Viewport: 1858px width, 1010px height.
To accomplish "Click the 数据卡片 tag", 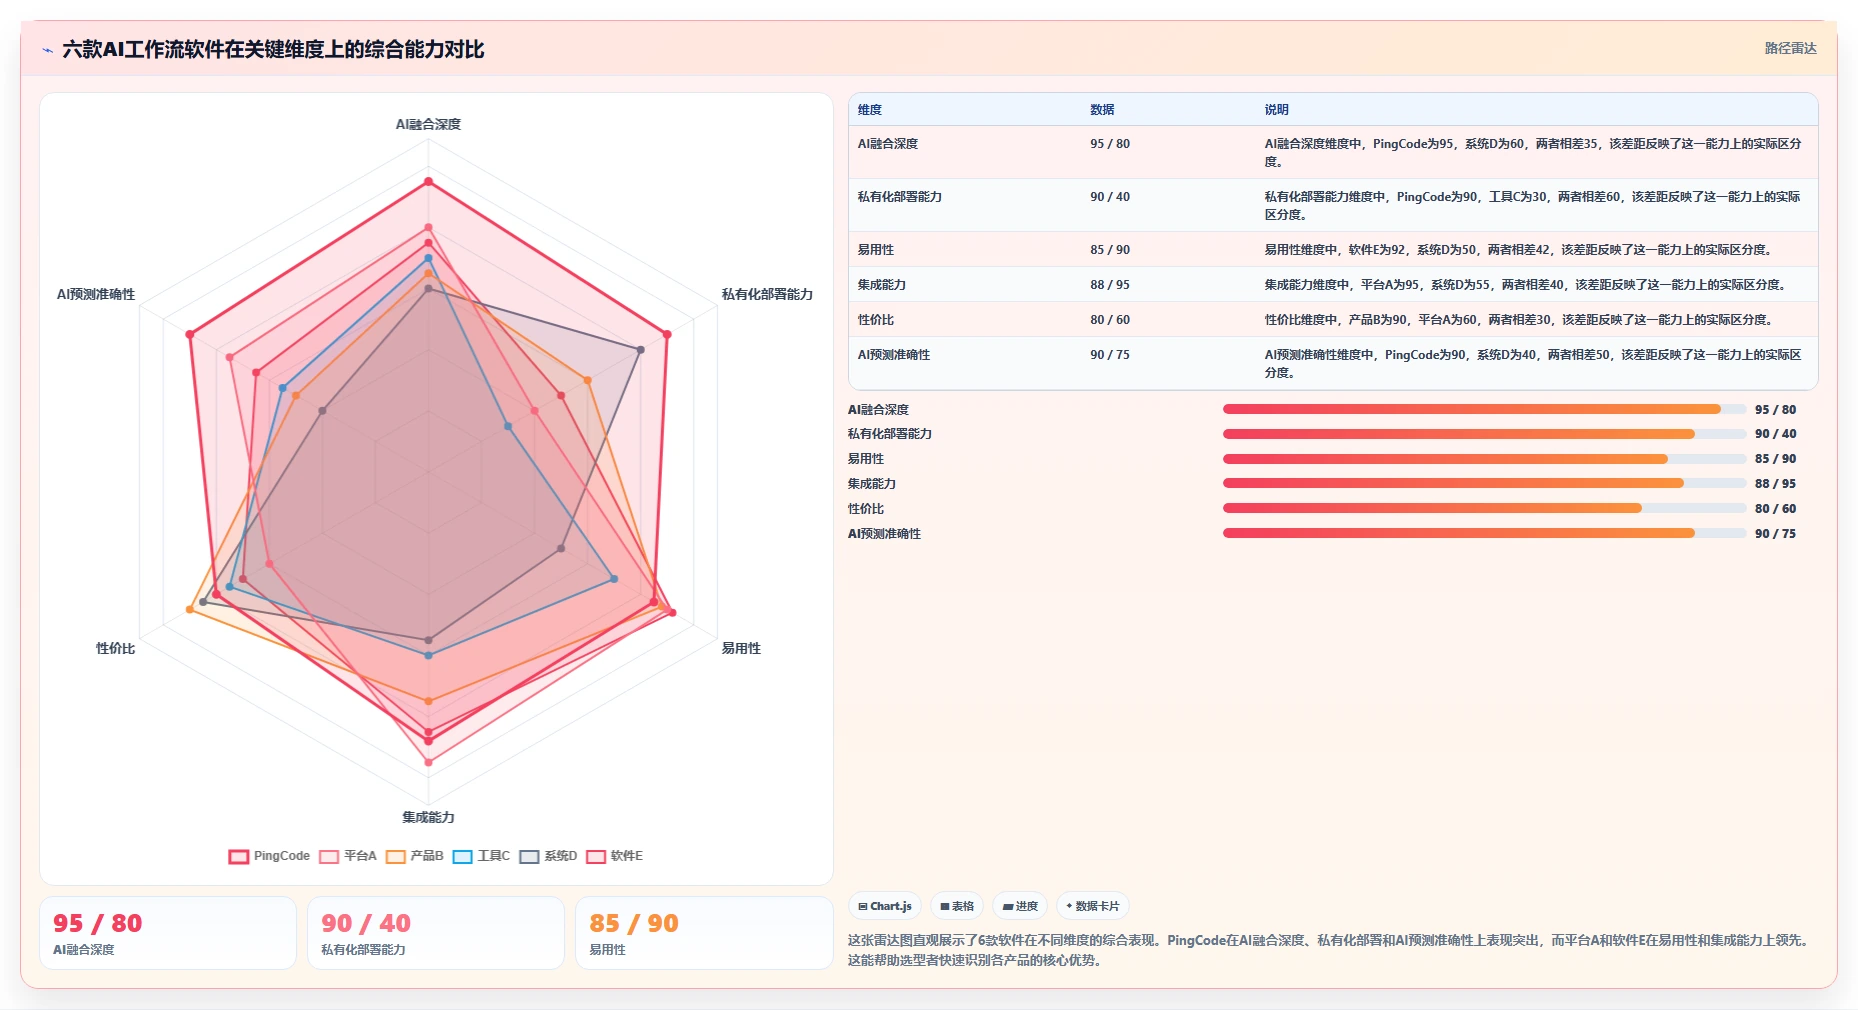I will 1092,906.
